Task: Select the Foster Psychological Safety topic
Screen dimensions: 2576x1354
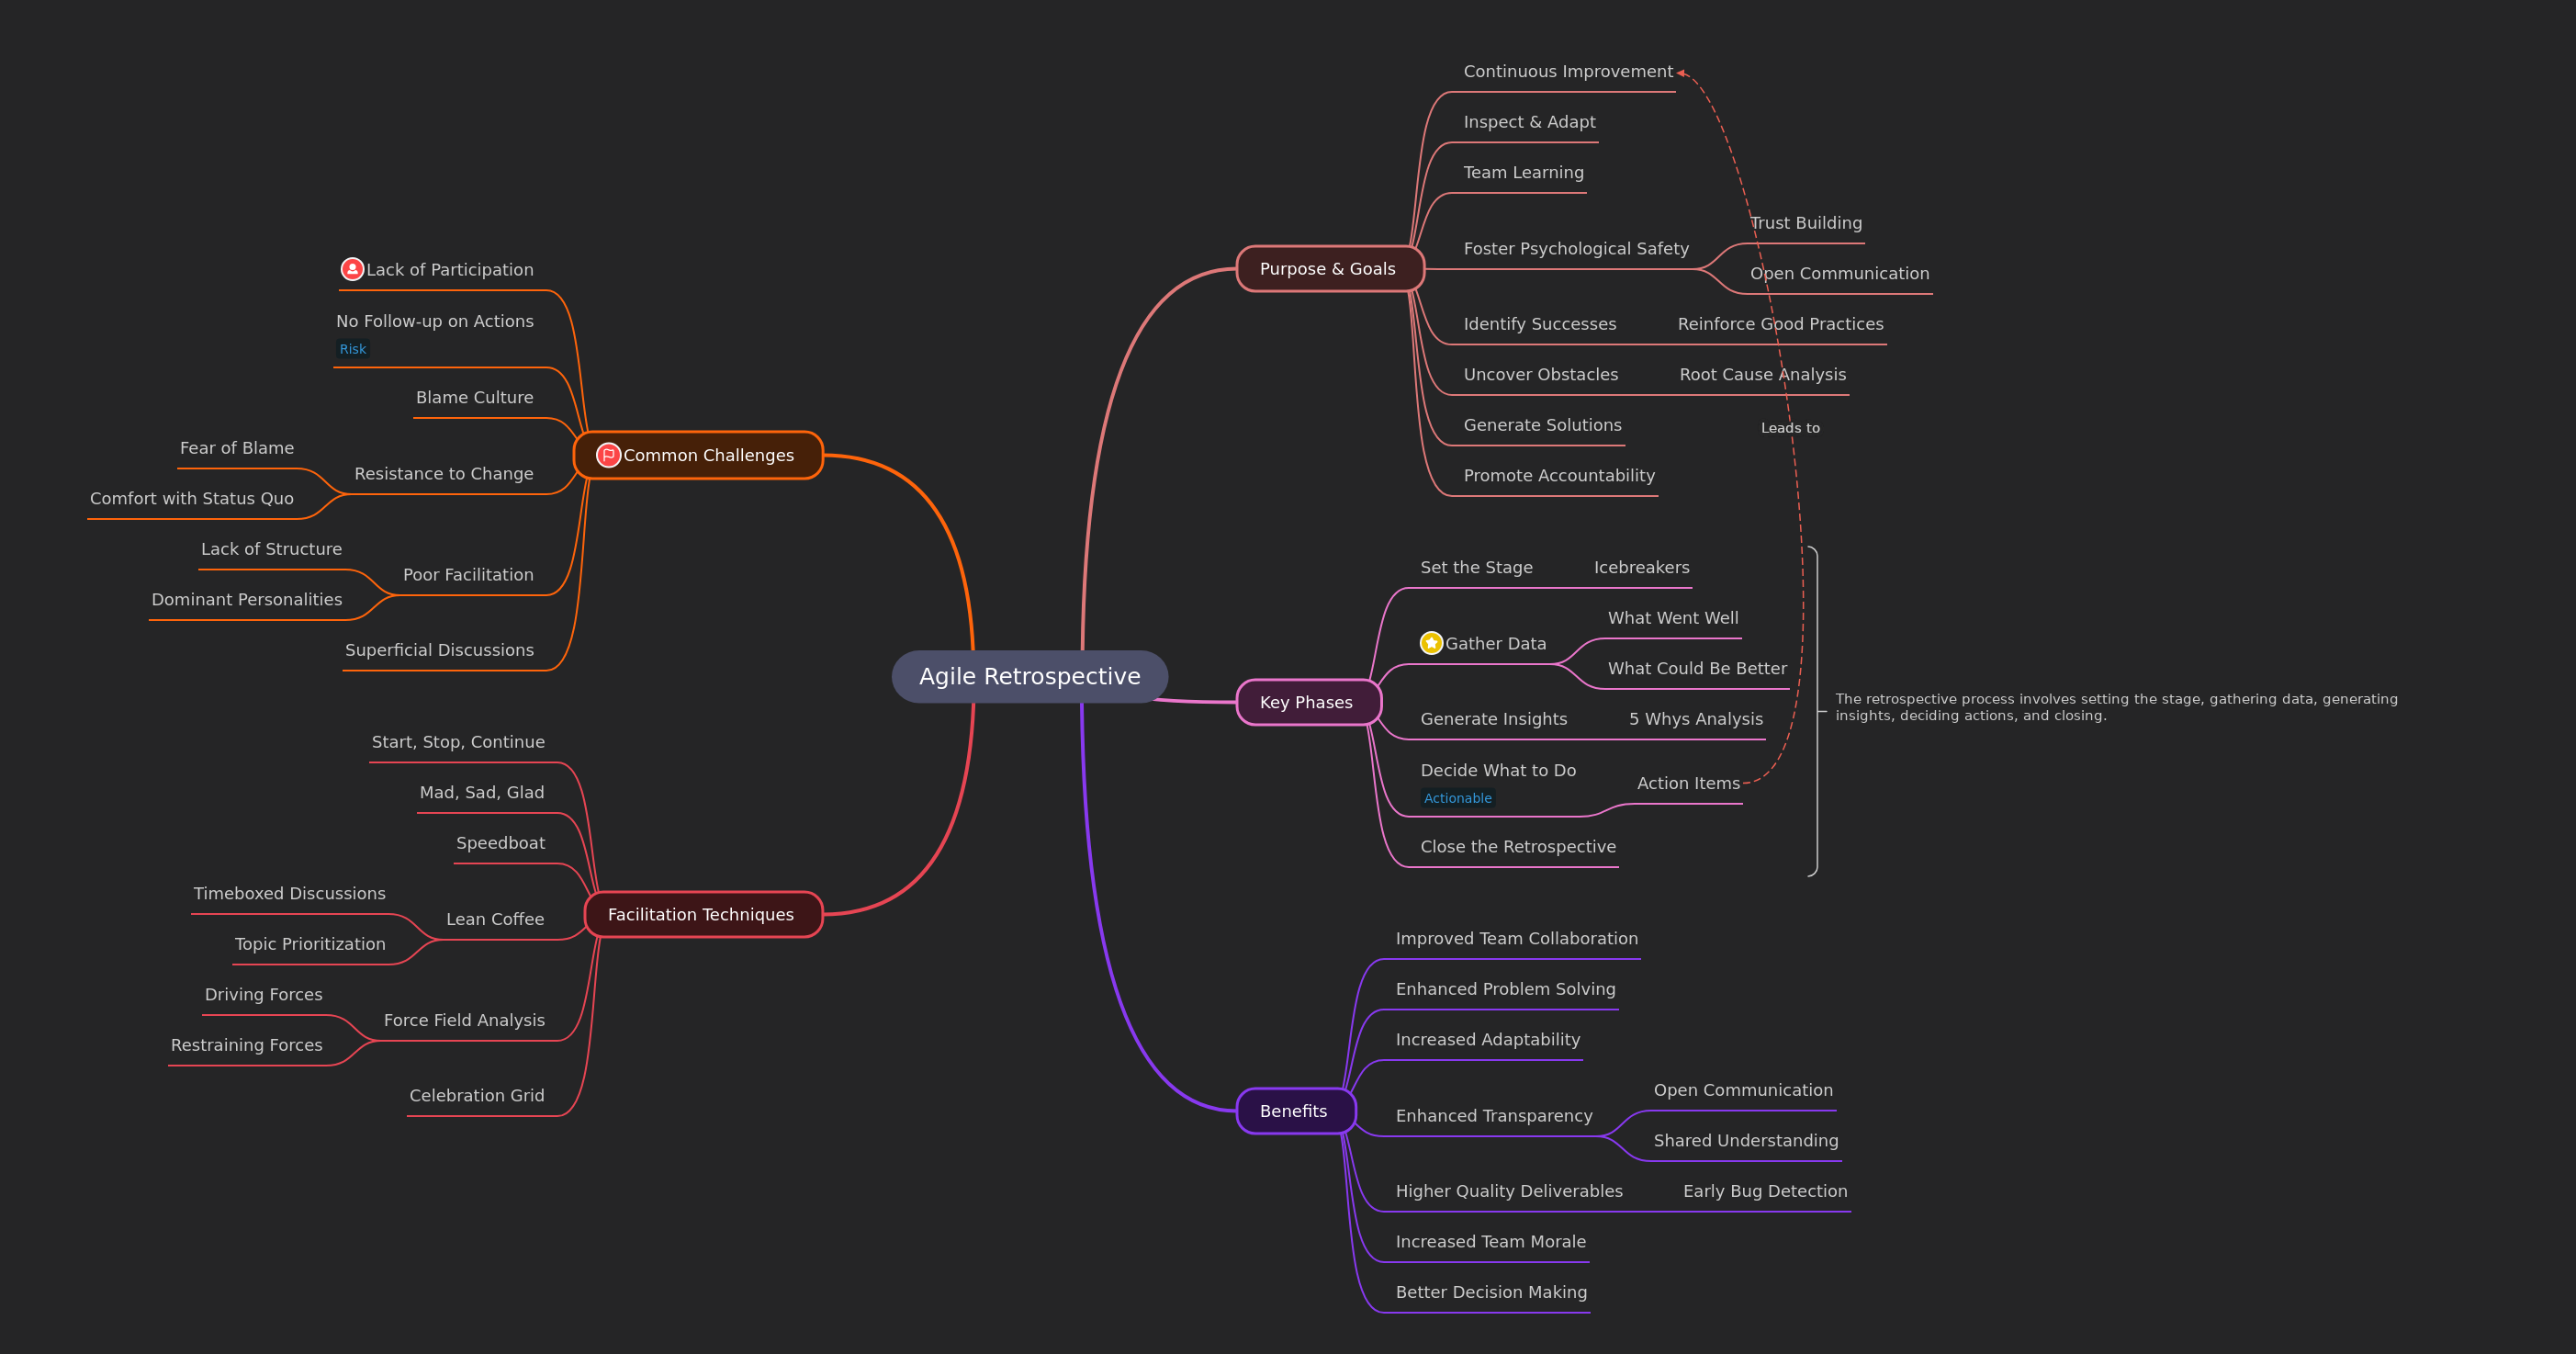Action: coord(1575,249)
